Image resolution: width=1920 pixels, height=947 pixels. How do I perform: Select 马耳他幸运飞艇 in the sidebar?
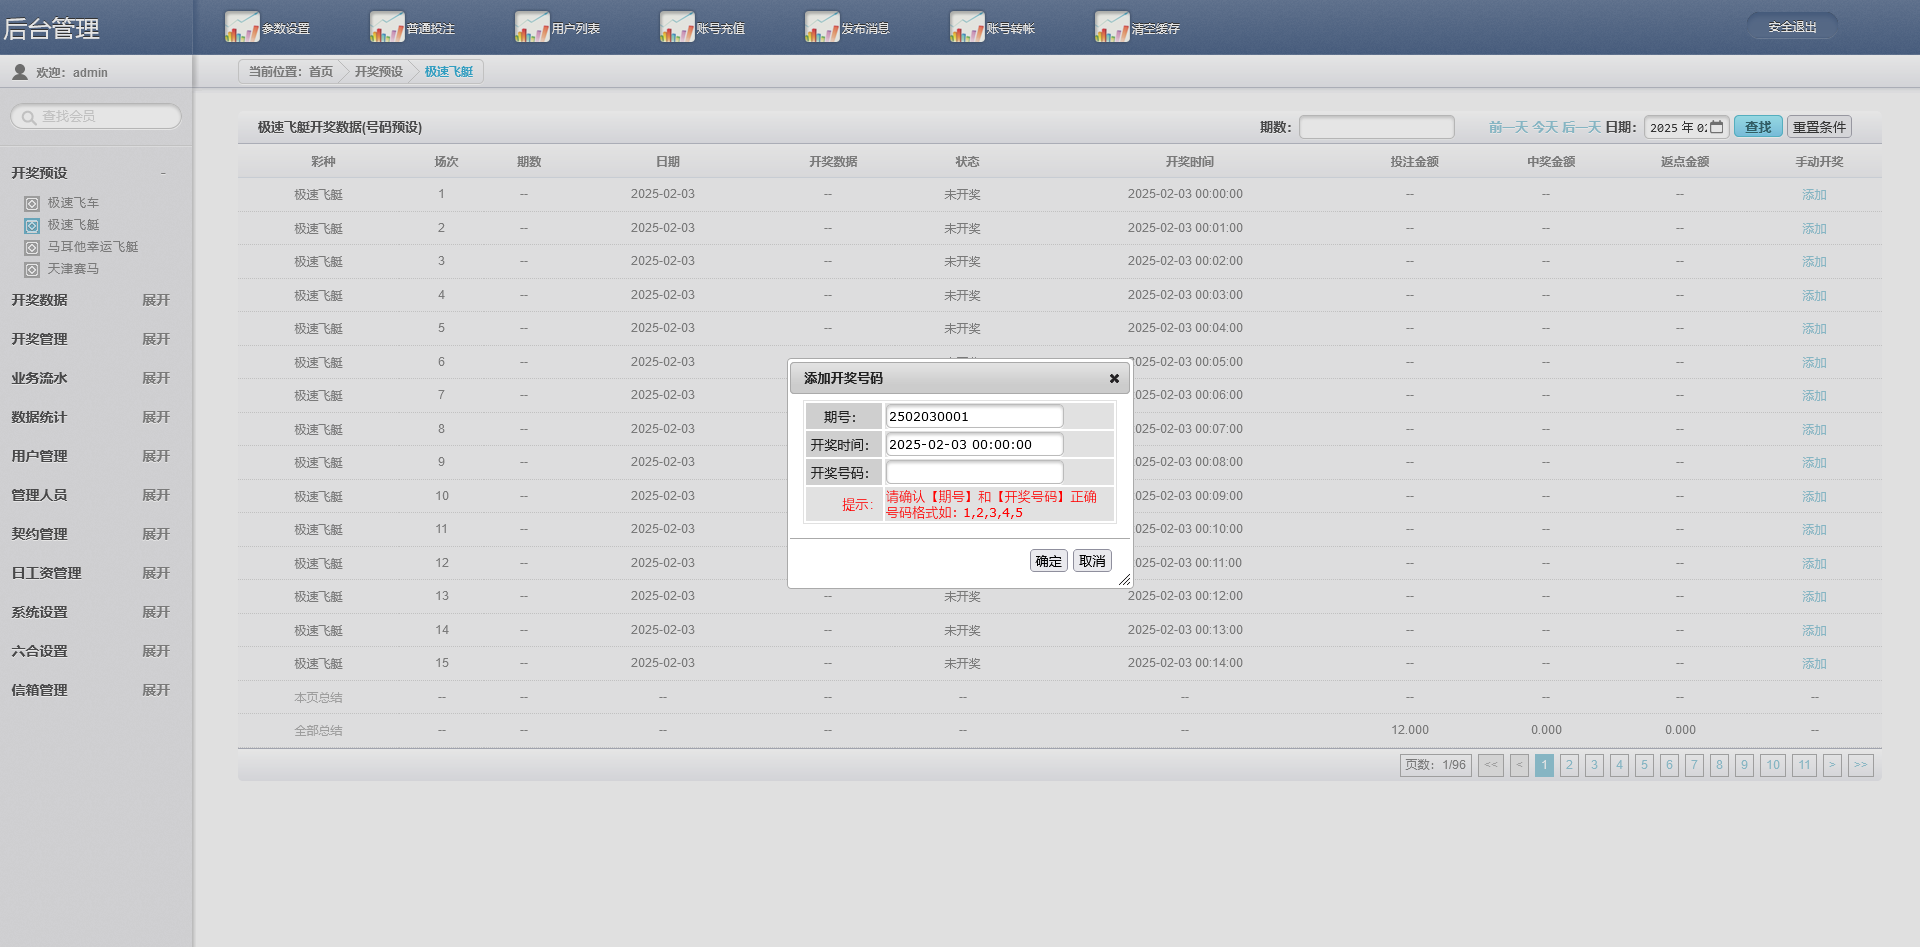[92, 247]
